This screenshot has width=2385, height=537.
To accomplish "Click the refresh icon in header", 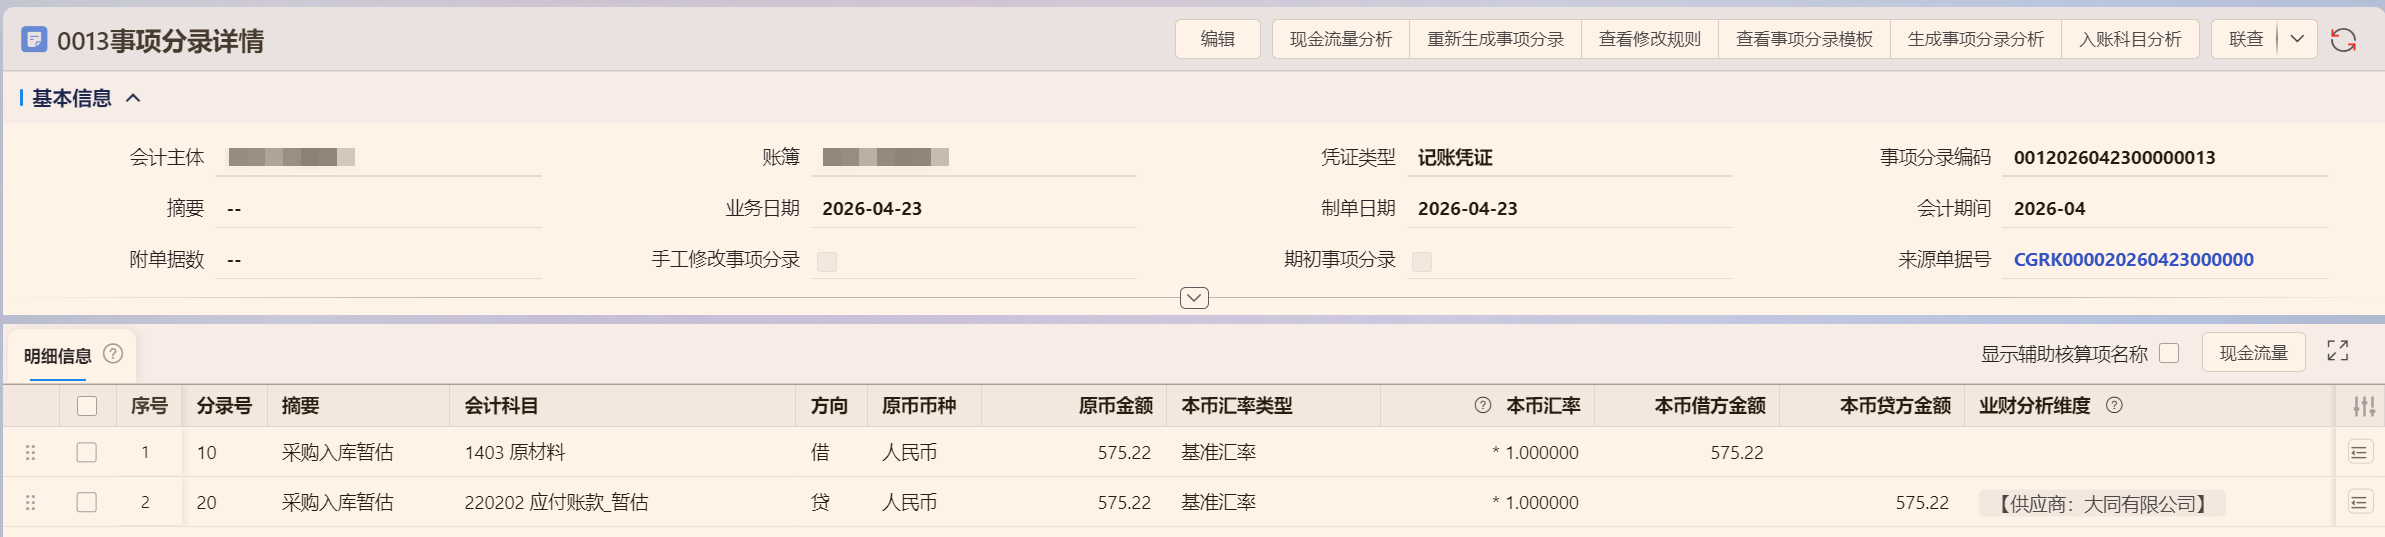I will (x=2343, y=40).
